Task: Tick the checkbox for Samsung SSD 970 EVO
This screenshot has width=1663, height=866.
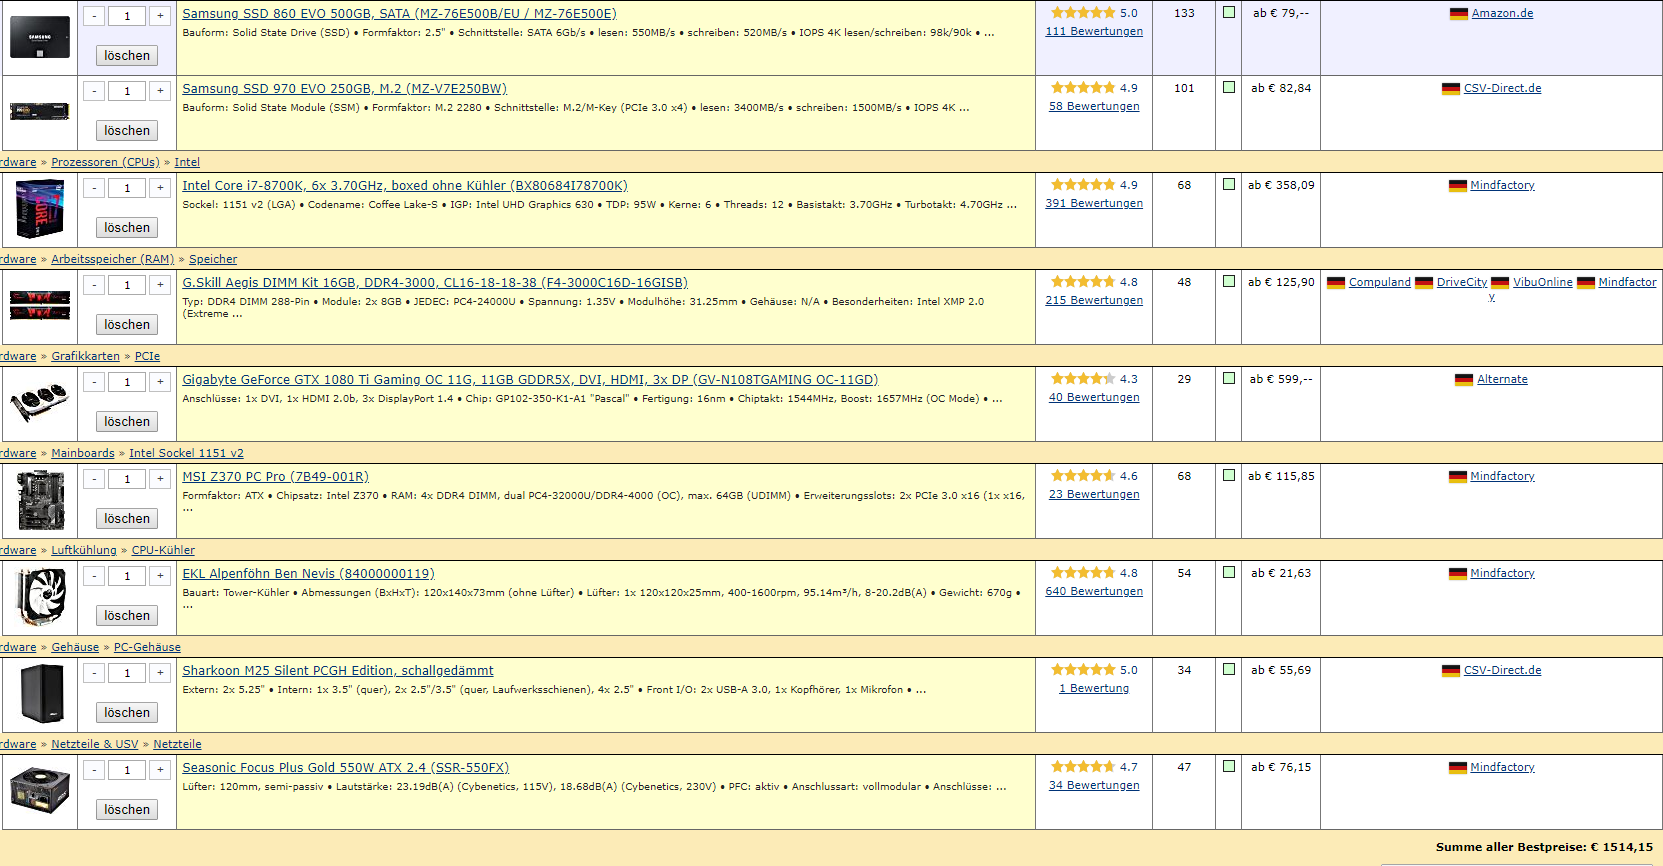Action: pyautogui.click(x=1229, y=88)
